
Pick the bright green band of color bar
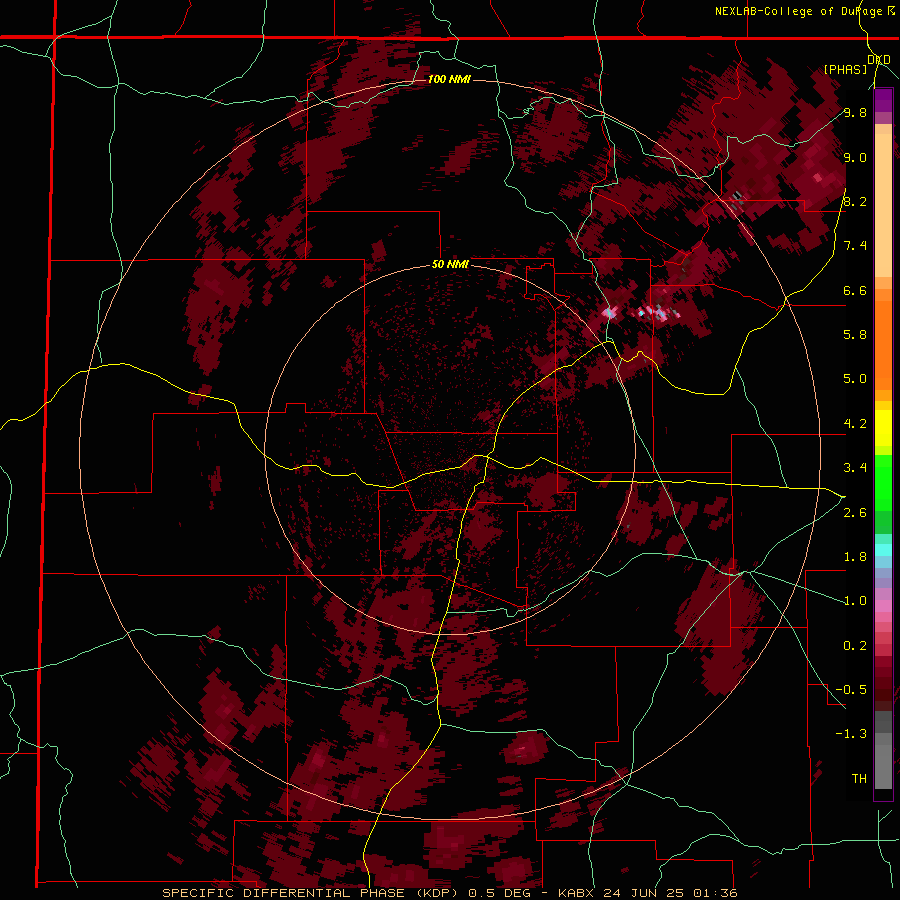click(x=883, y=482)
